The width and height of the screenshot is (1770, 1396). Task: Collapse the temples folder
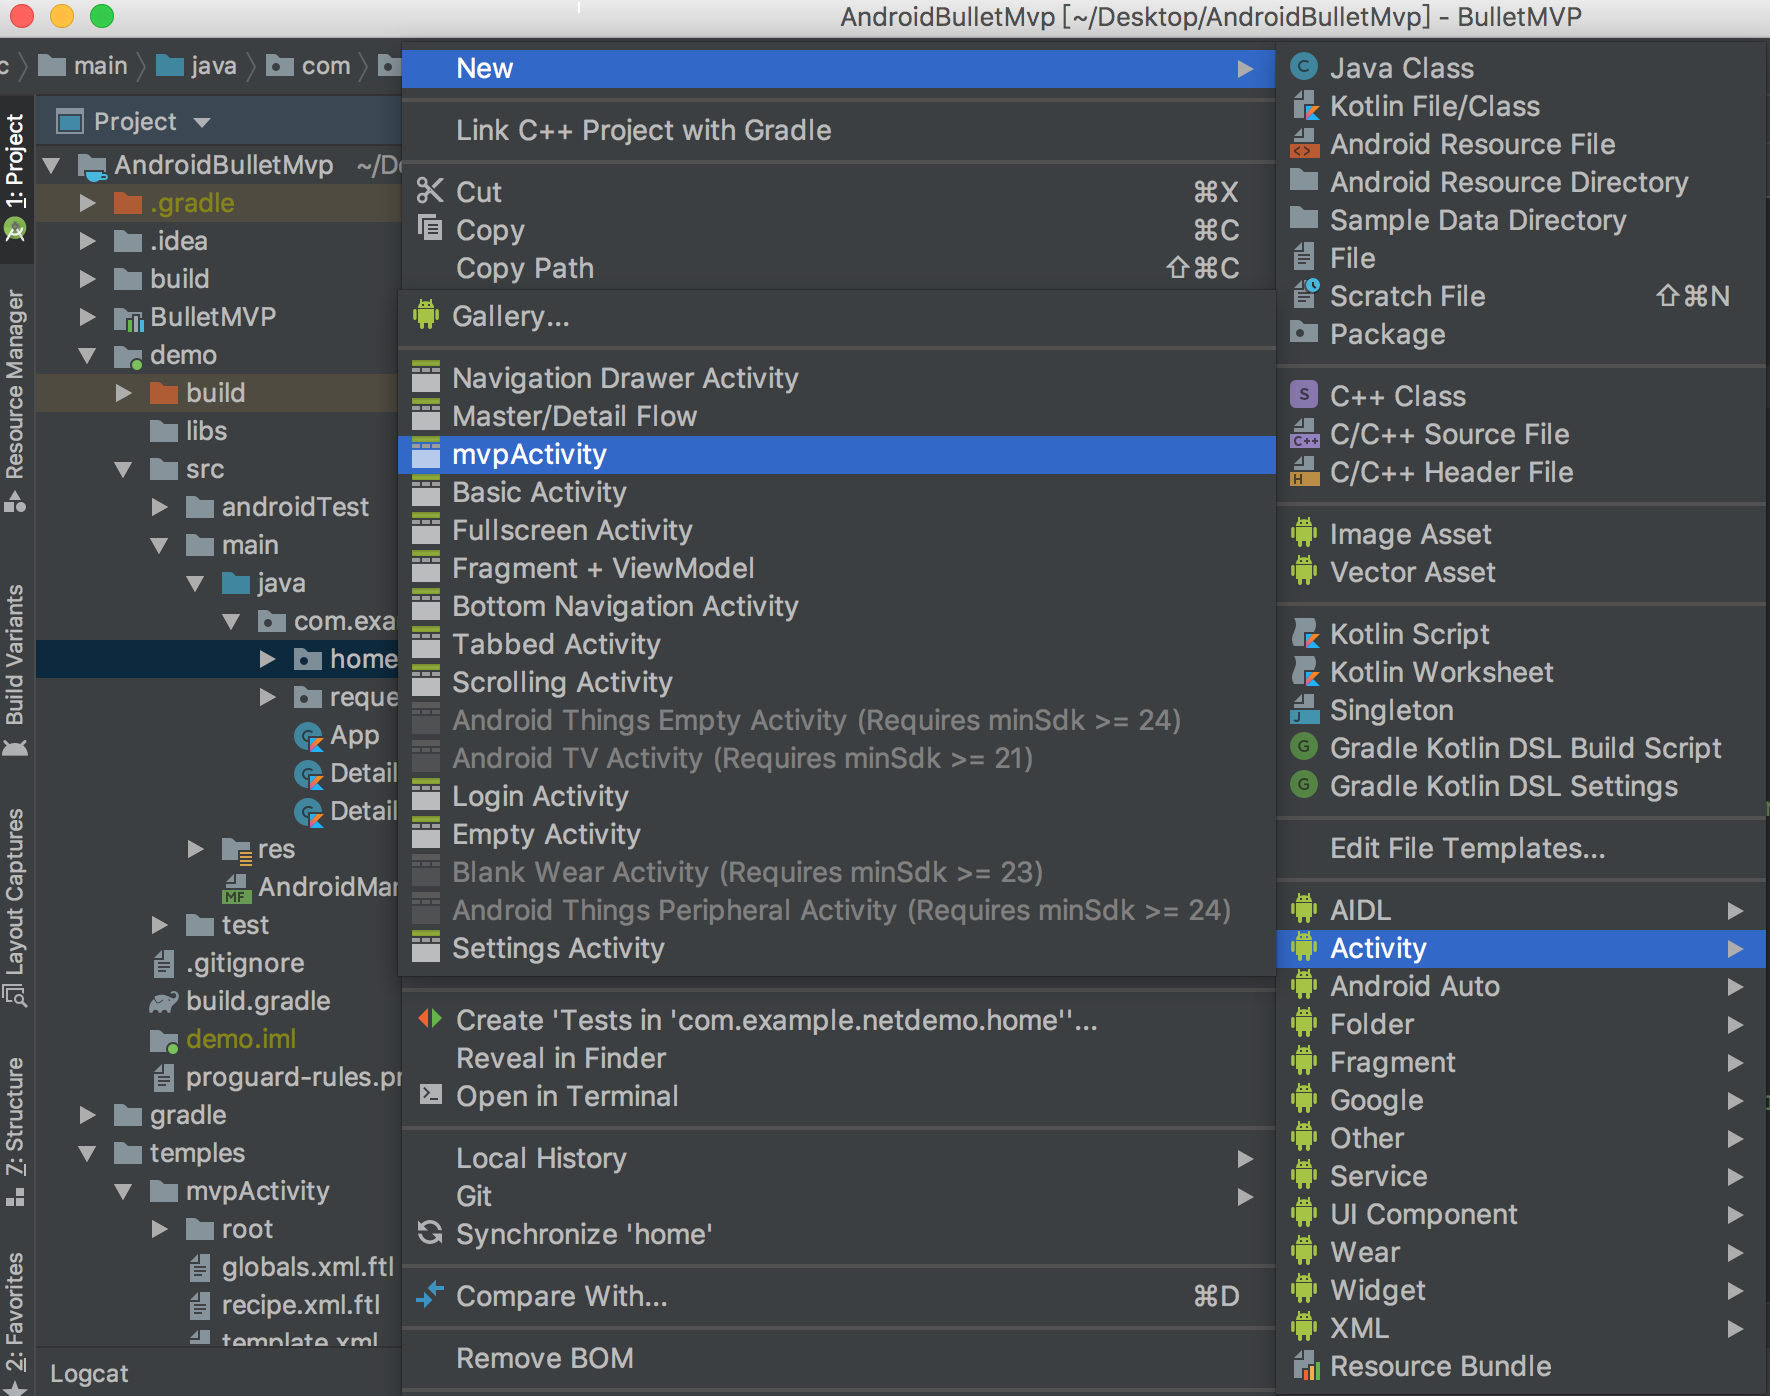(88, 1153)
